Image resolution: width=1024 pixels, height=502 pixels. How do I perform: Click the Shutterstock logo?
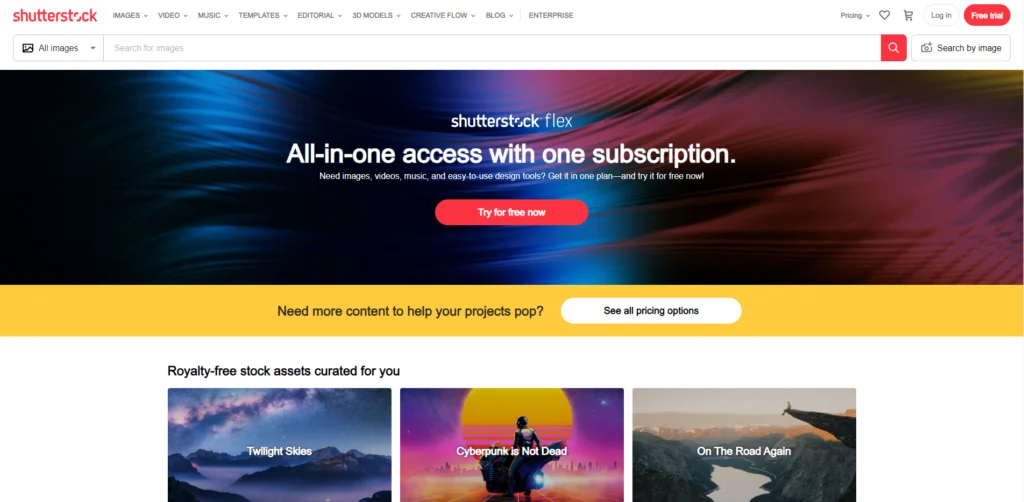(55, 16)
